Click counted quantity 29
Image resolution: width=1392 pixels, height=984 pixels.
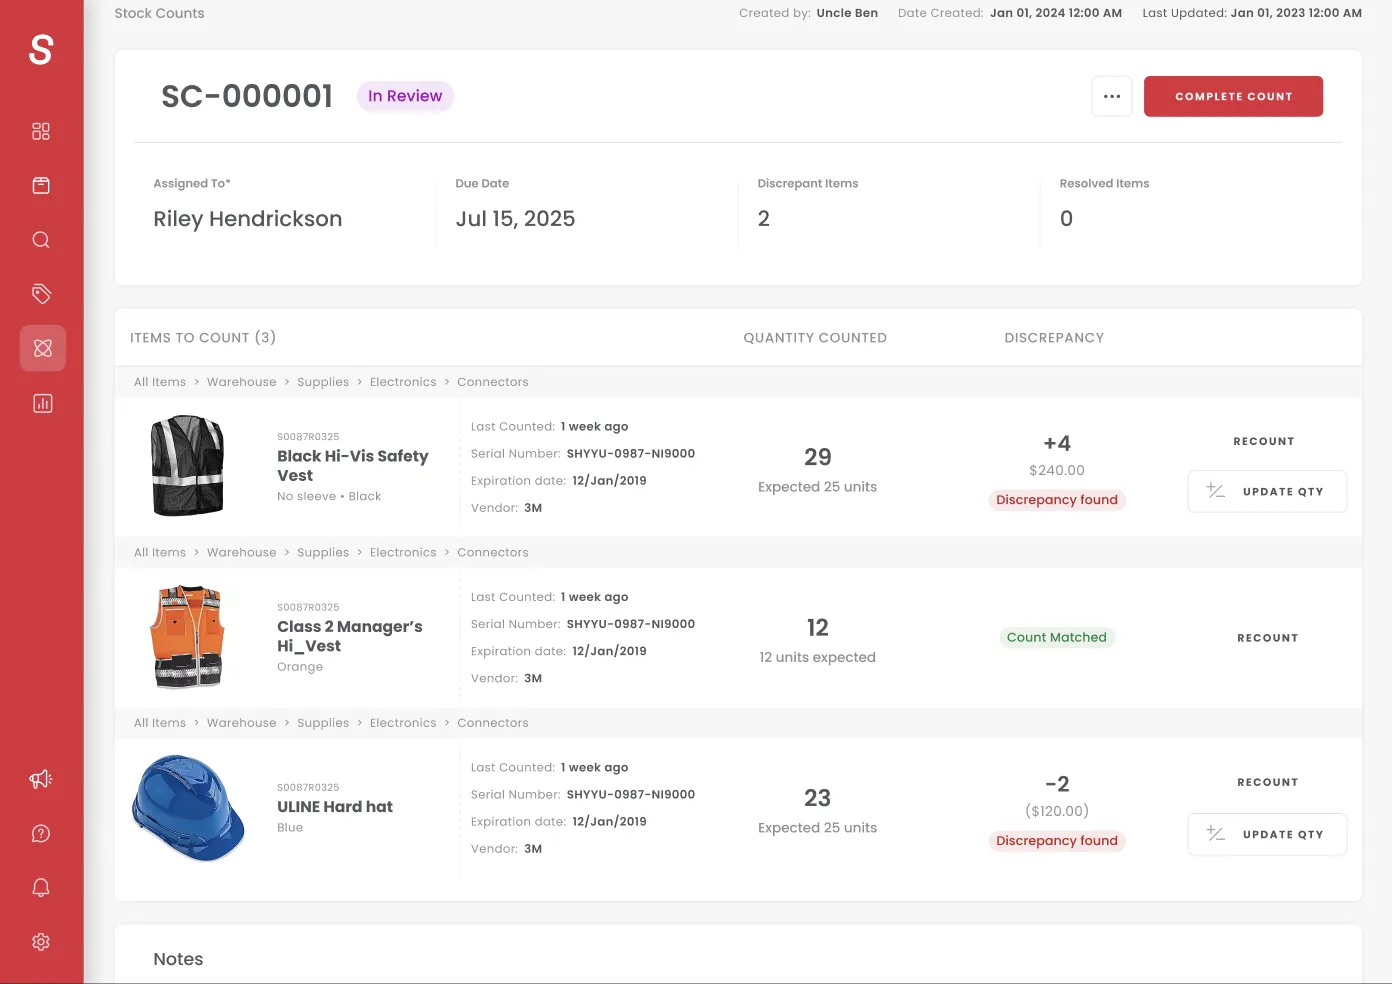[x=818, y=457]
